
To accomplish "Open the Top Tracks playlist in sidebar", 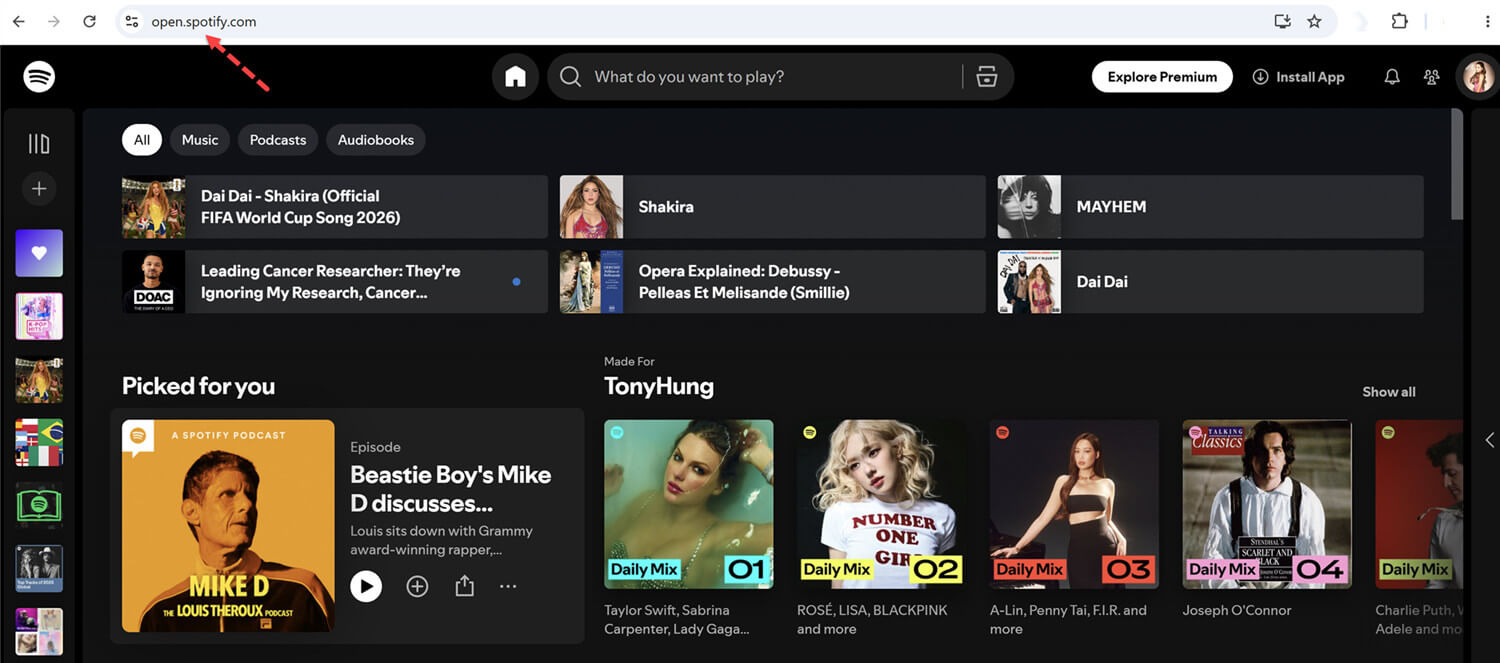I will tap(39, 568).
